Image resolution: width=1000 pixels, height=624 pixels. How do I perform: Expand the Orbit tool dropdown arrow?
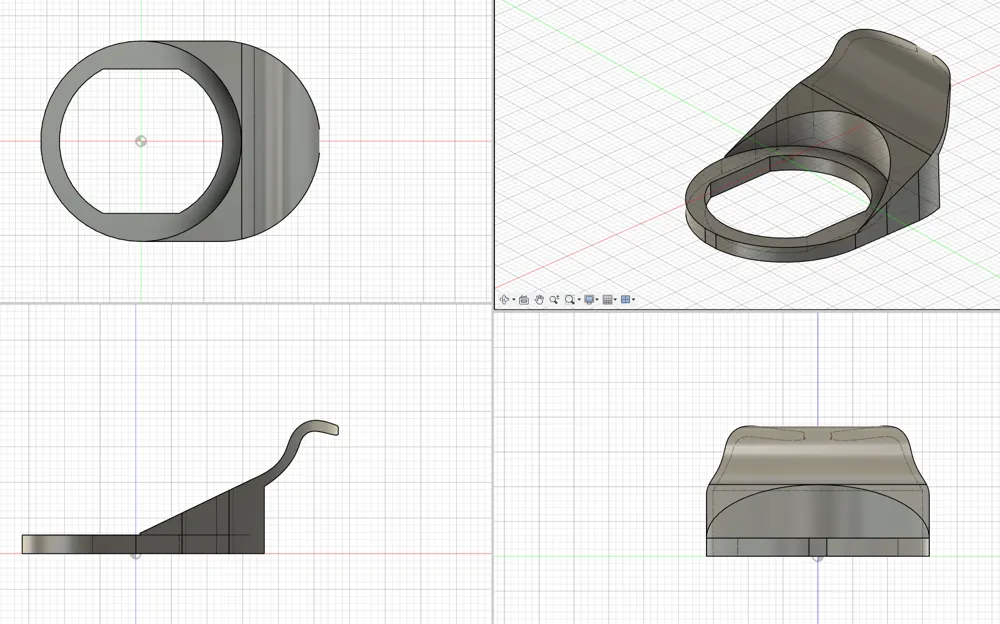[x=514, y=300]
